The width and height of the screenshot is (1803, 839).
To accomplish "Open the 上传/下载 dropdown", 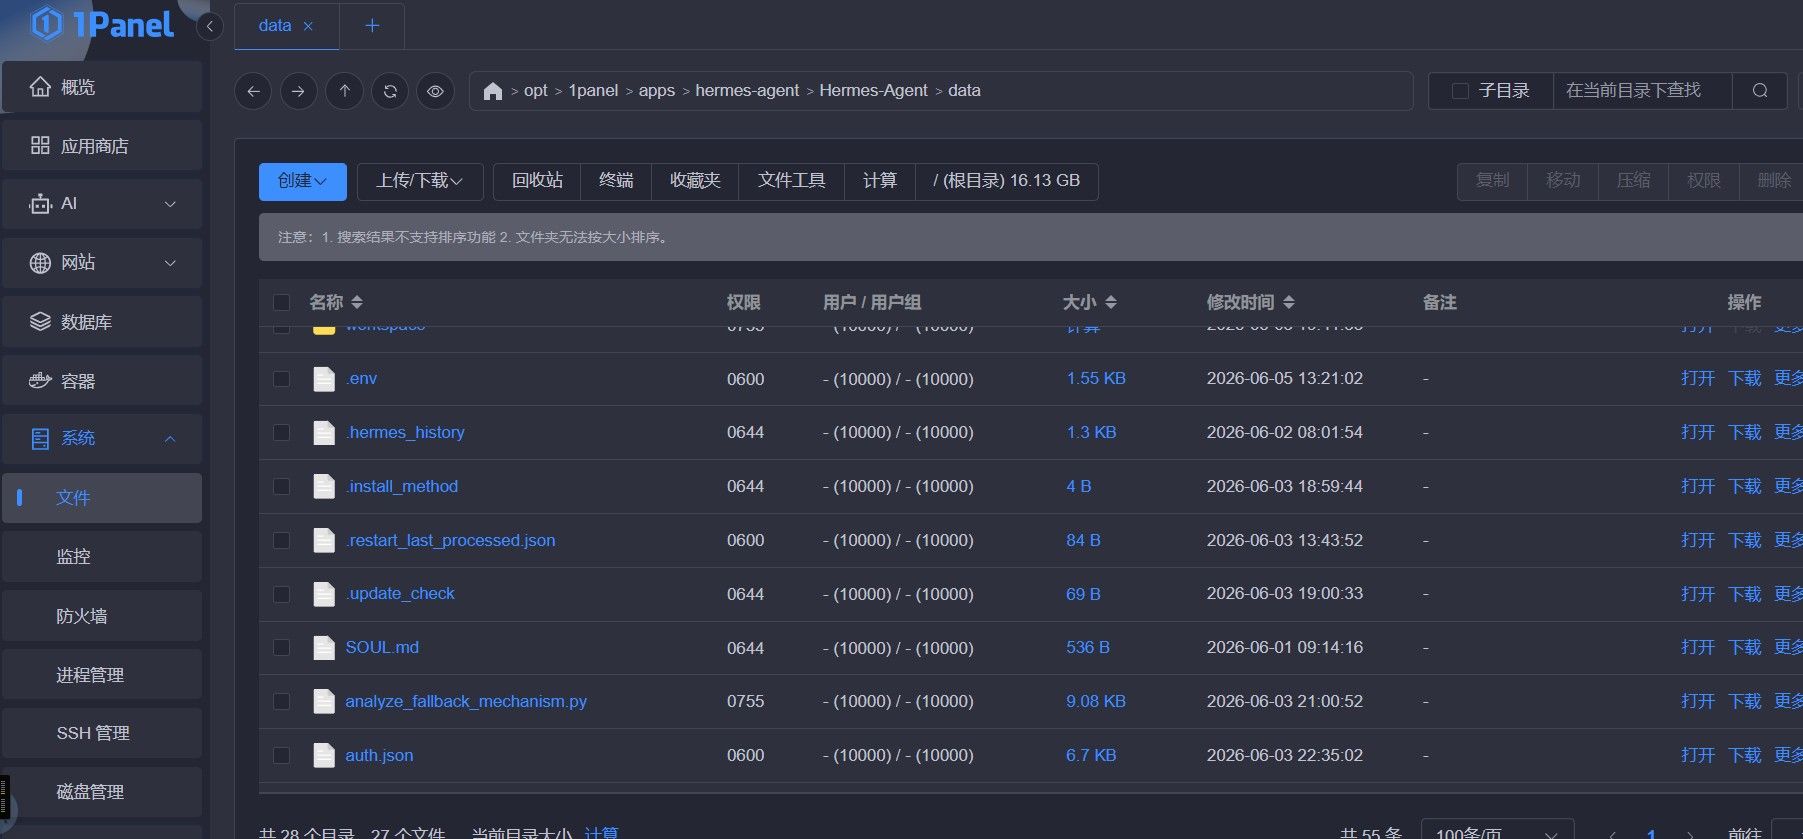I will coord(420,181).
